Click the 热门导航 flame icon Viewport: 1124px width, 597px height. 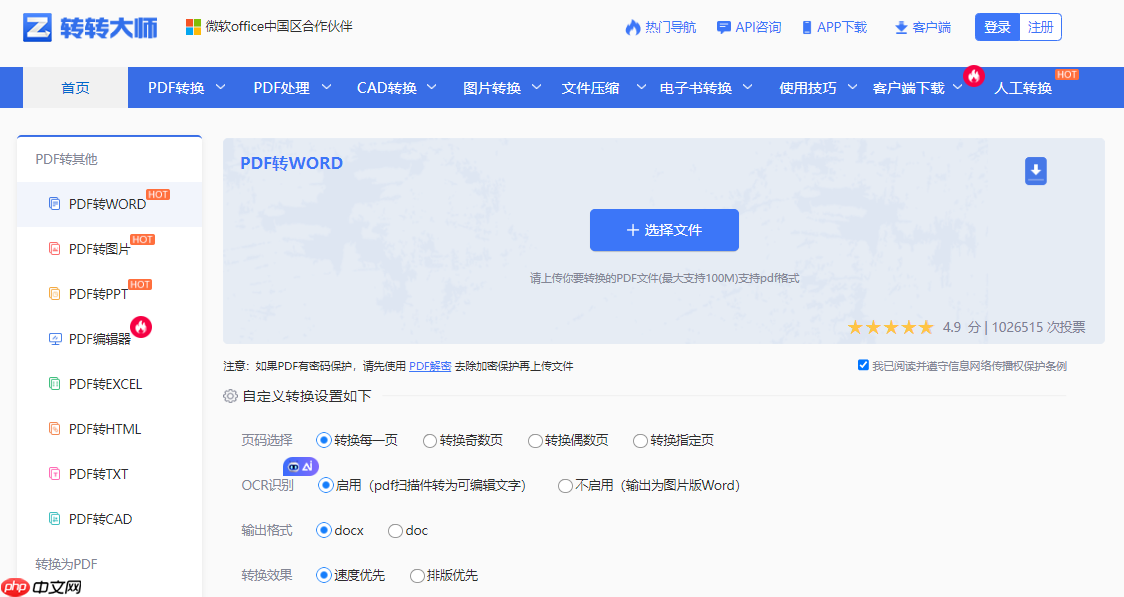634,27
